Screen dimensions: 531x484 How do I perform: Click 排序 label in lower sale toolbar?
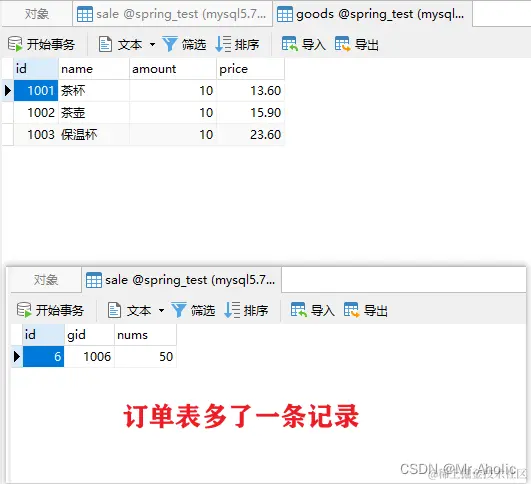coord(256,310)
